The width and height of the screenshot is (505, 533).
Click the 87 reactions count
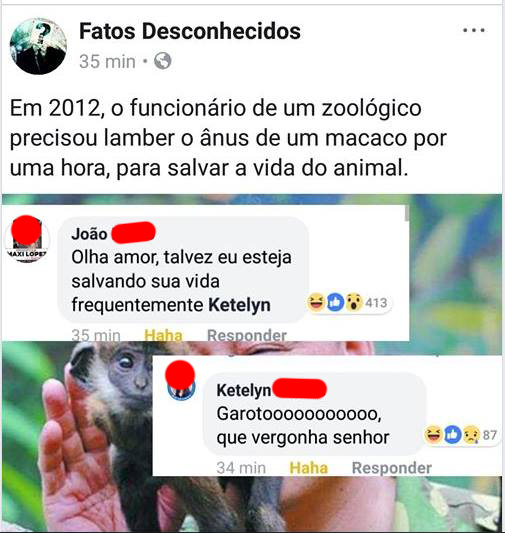point(490,435)
